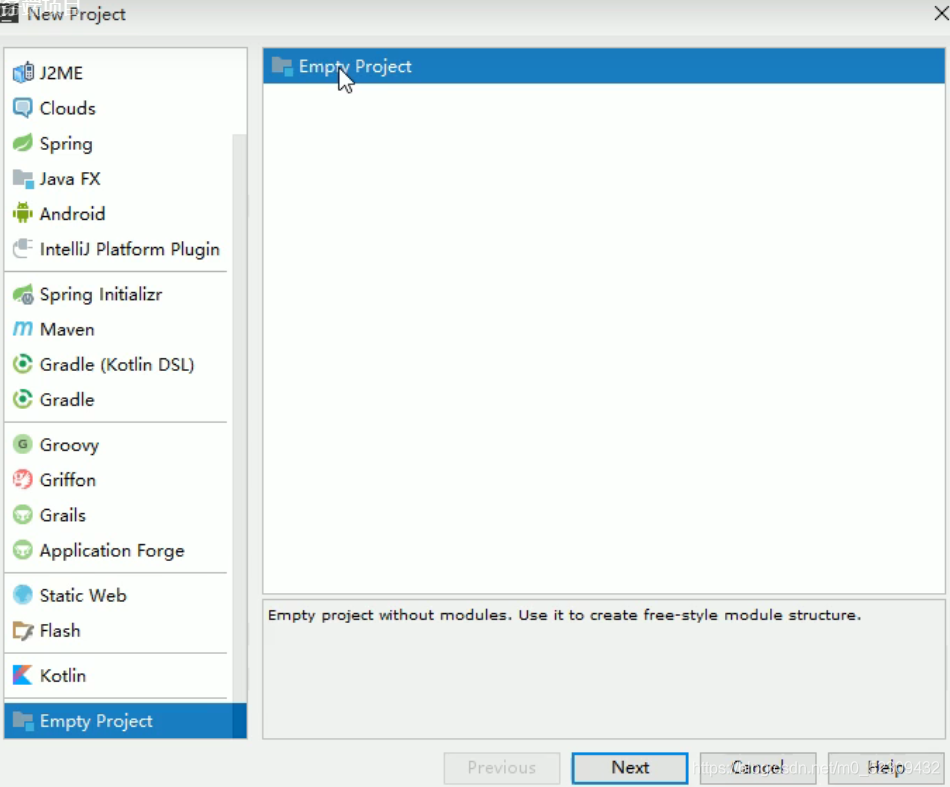
Task: Click the Flash folder icon
Action: (23, 631)
